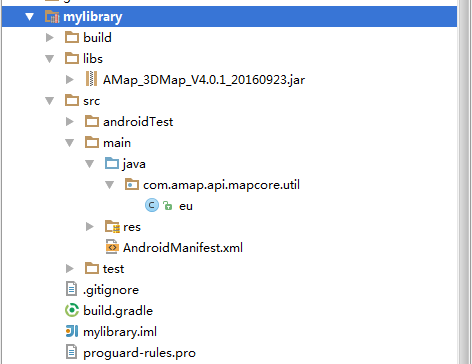Expand the AMap_3DMap jar arrow
Image resolution: width=472 pixels, height=364 pixels.
point(70,79)
